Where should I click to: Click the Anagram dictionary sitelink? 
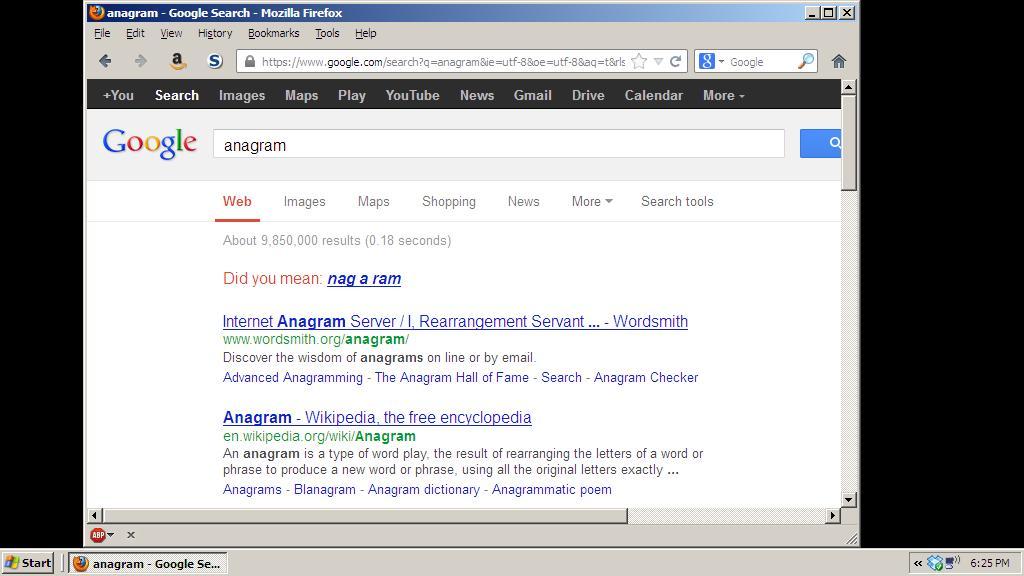pos(424,490)
